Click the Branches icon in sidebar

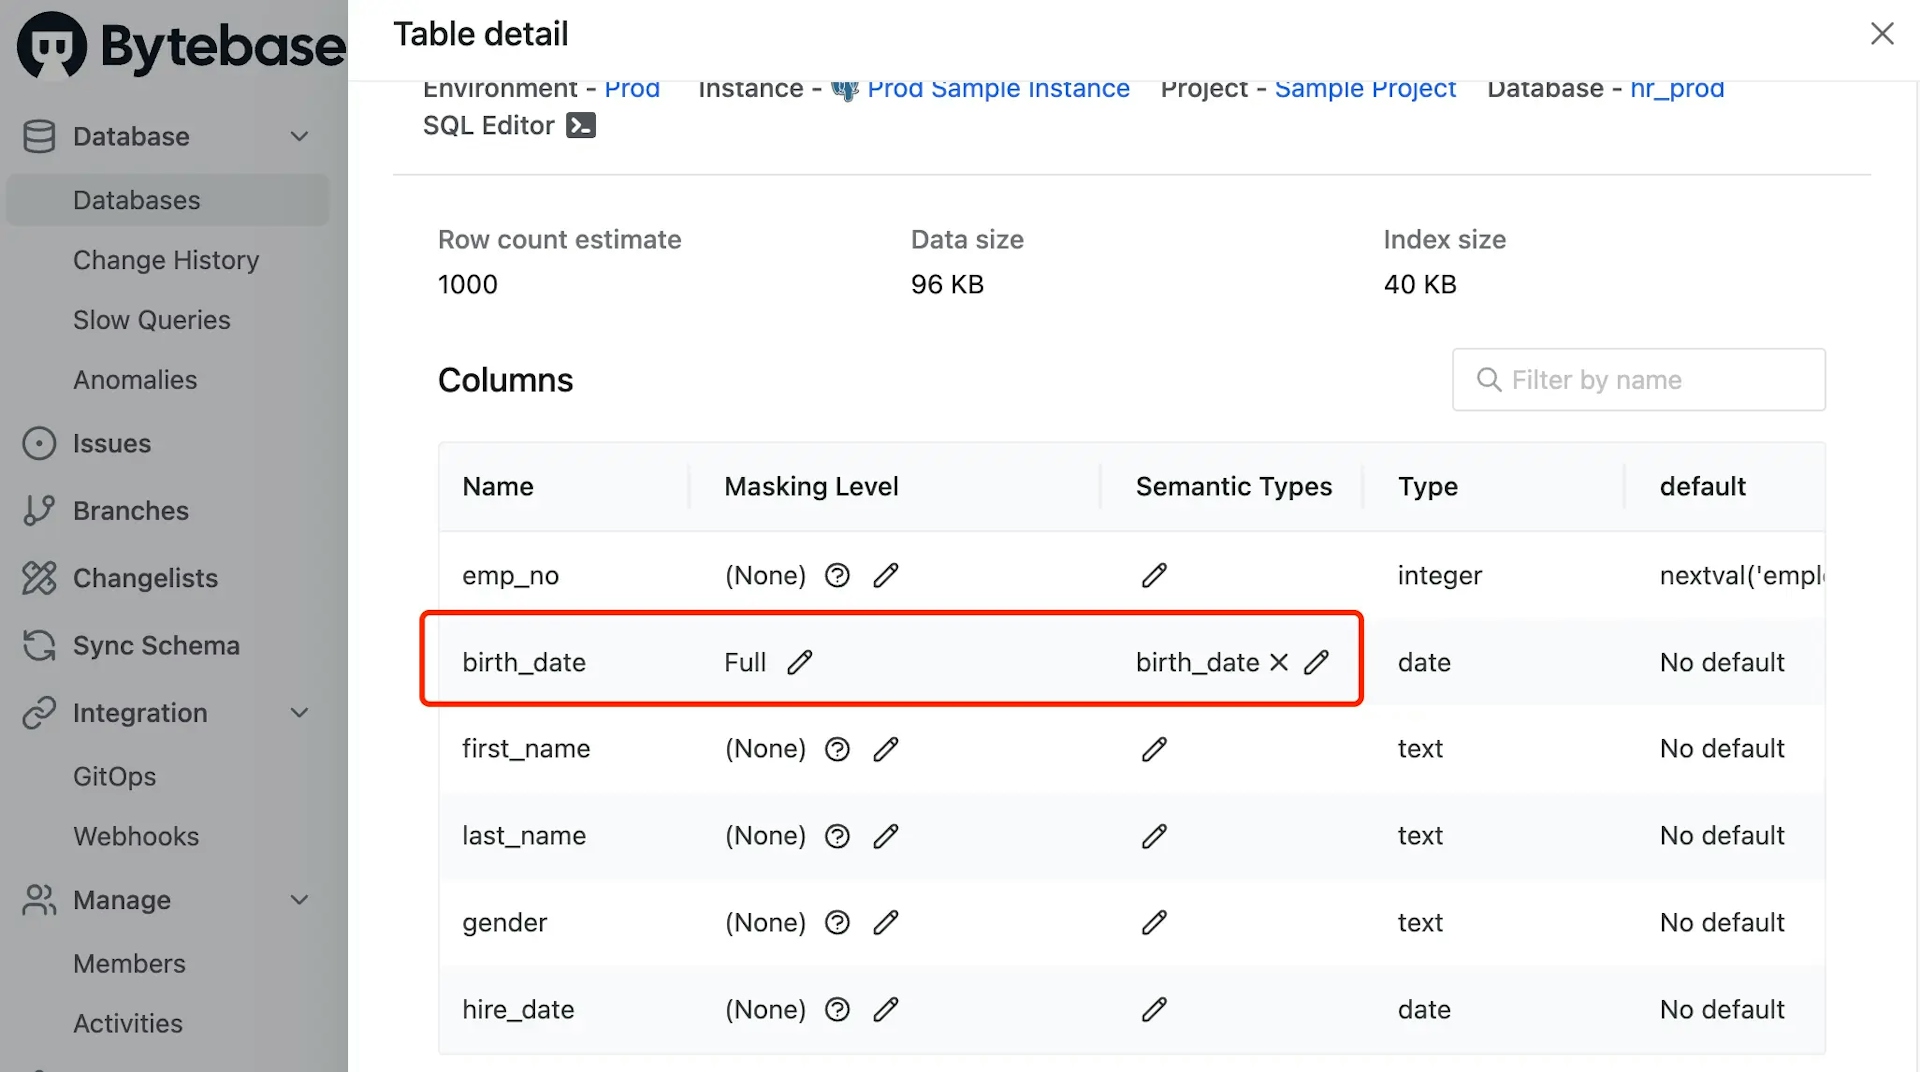click(x=39, y=510)
